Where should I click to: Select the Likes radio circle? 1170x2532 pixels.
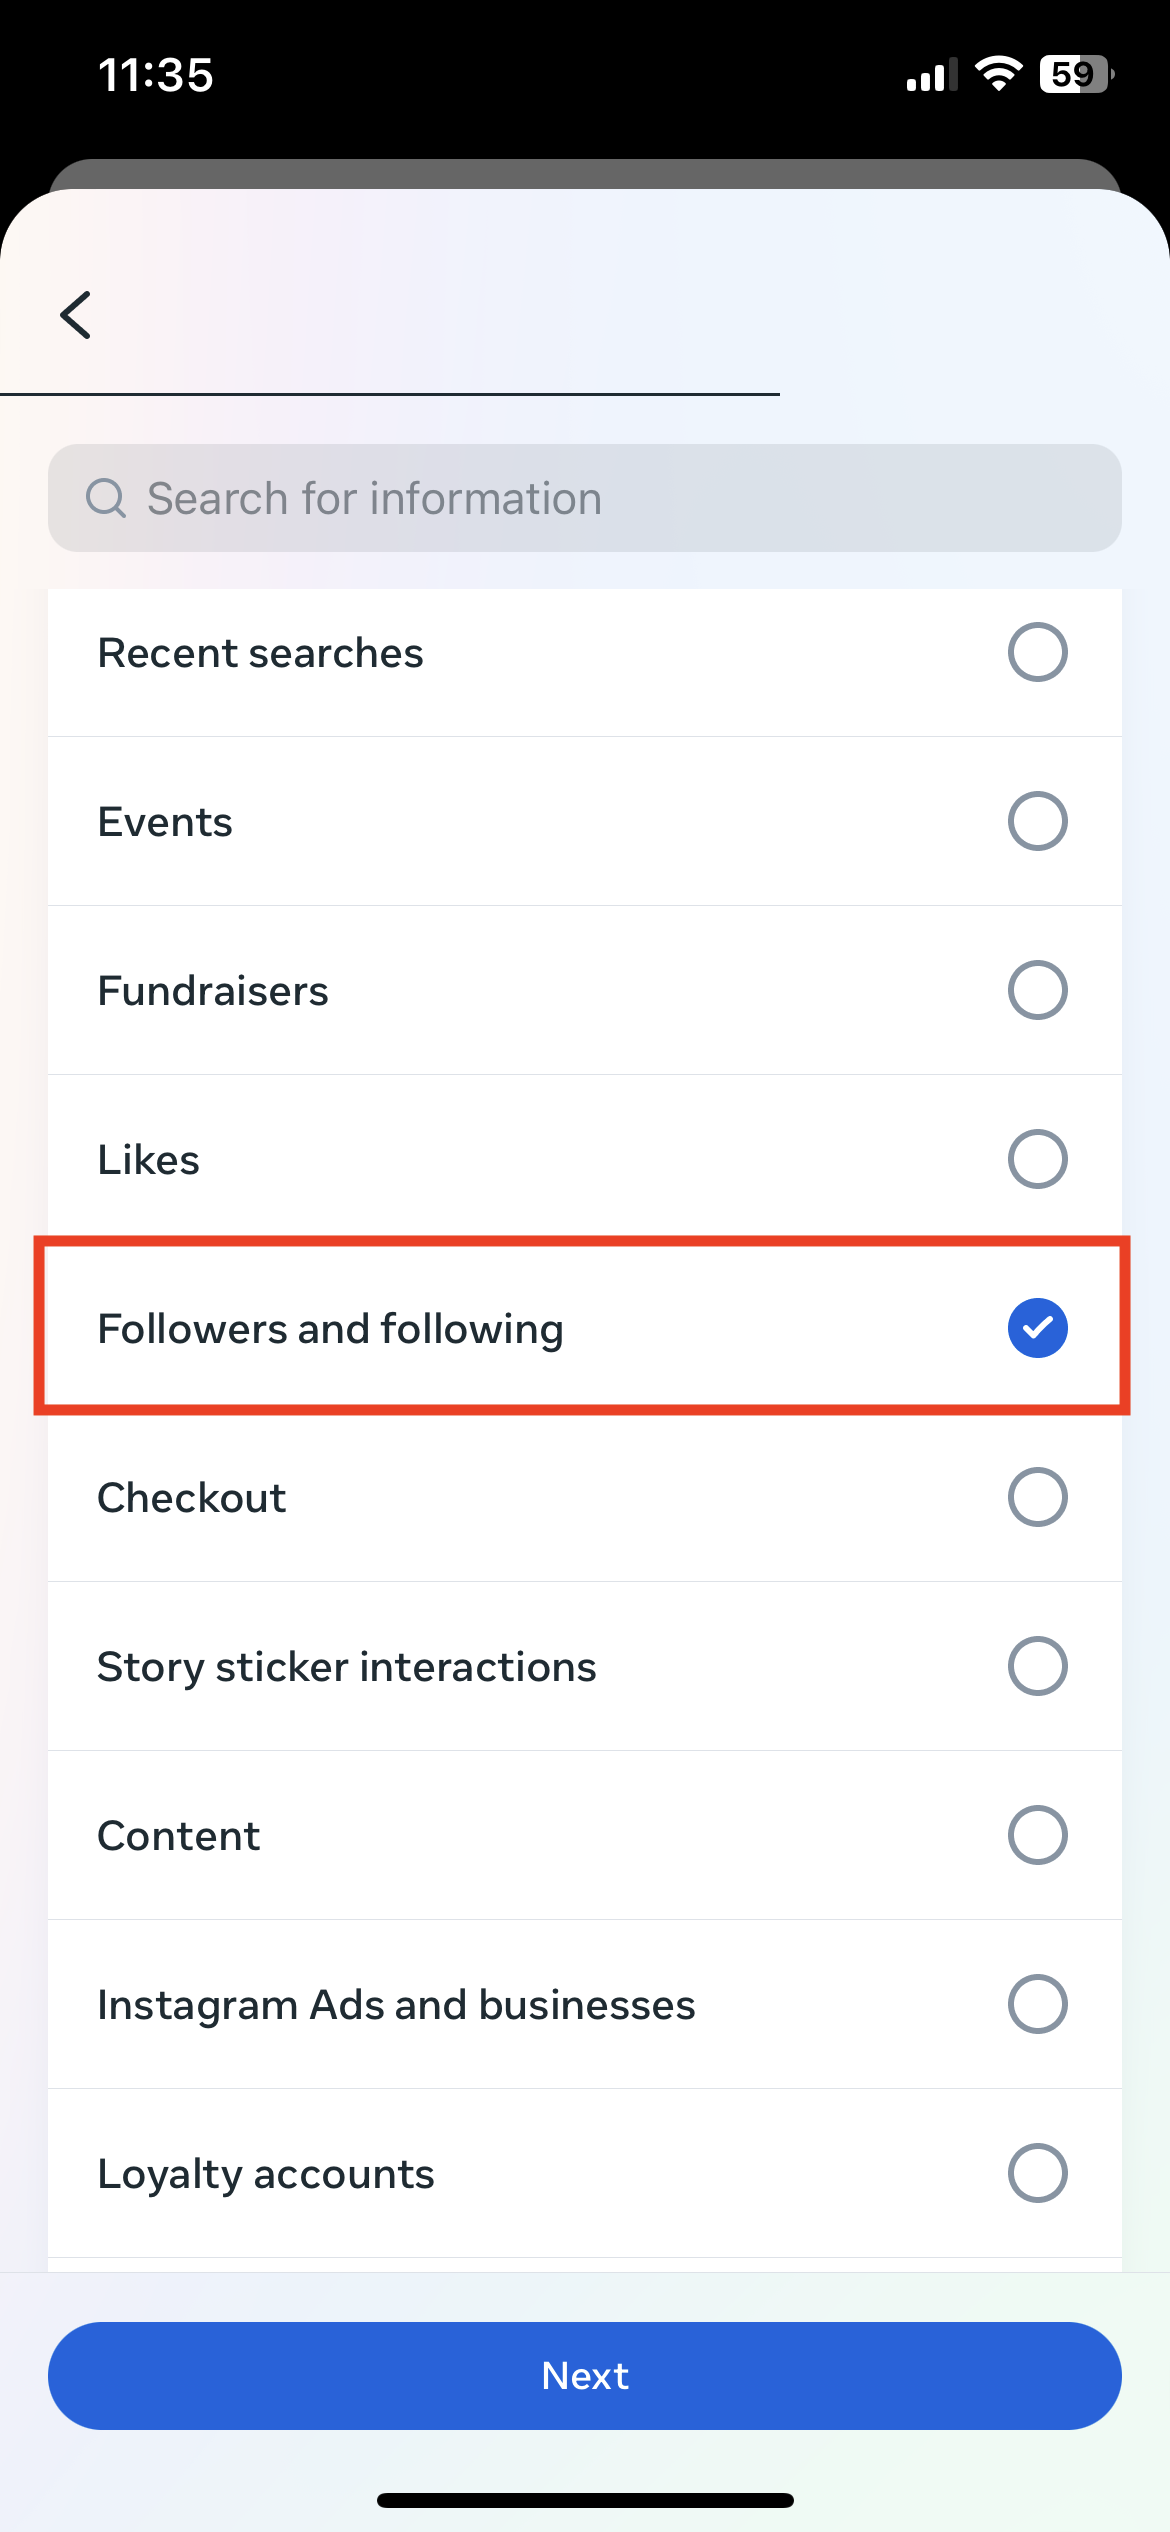pos(1037,1159)
